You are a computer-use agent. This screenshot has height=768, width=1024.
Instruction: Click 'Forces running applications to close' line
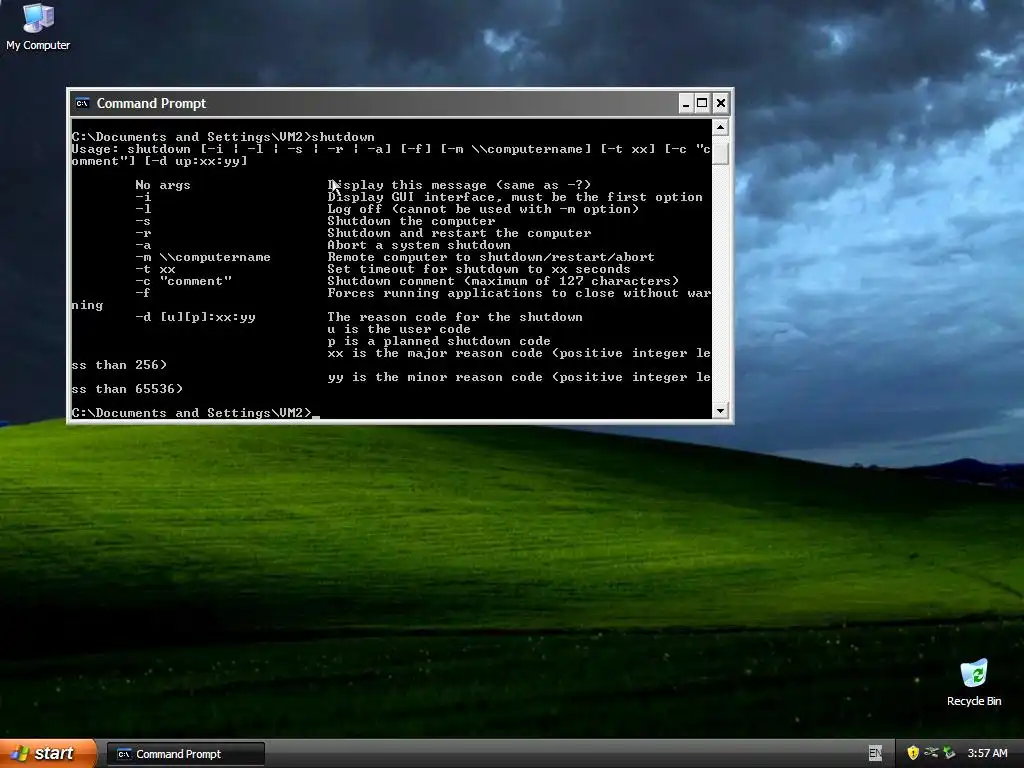pos(519,293)
